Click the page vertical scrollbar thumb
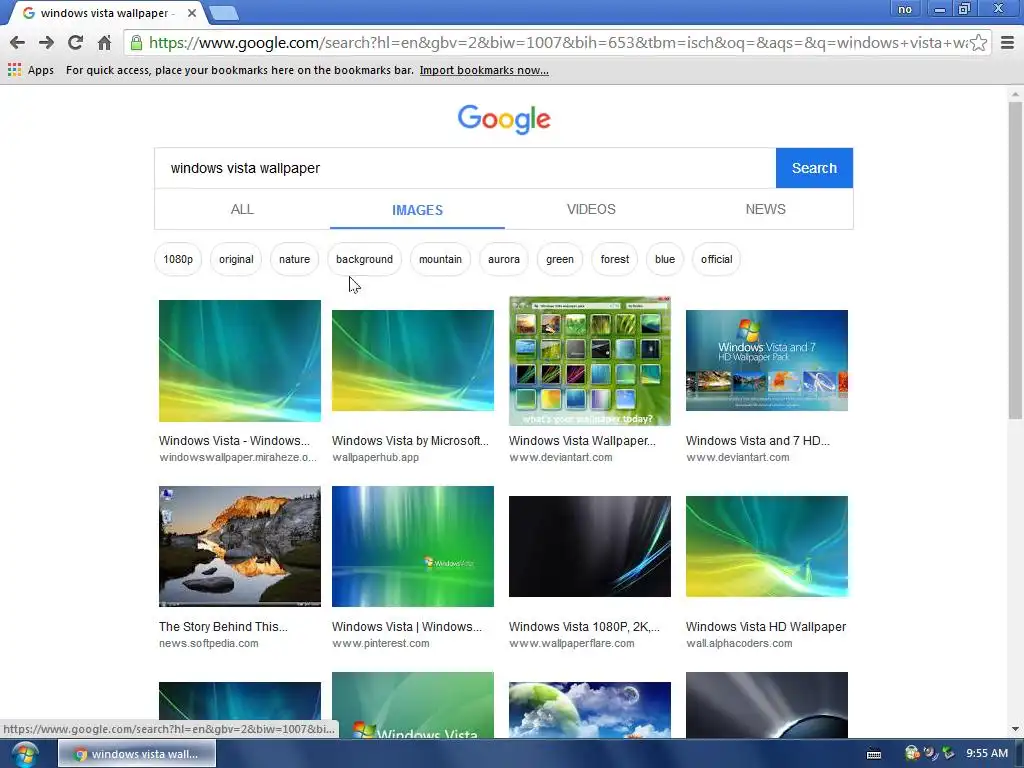This screenshot has width=1024, height=768. point(1015,260)
